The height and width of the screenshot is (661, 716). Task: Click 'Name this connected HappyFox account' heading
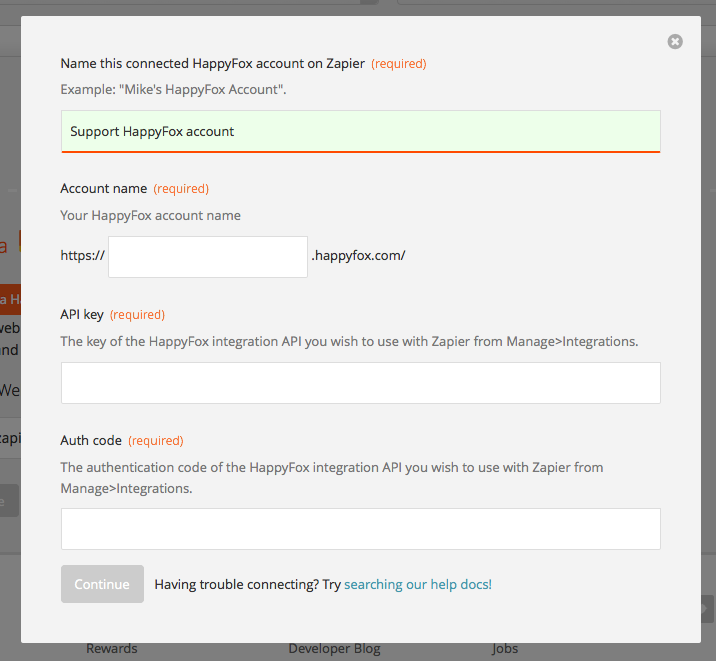[x=213, y=63]
